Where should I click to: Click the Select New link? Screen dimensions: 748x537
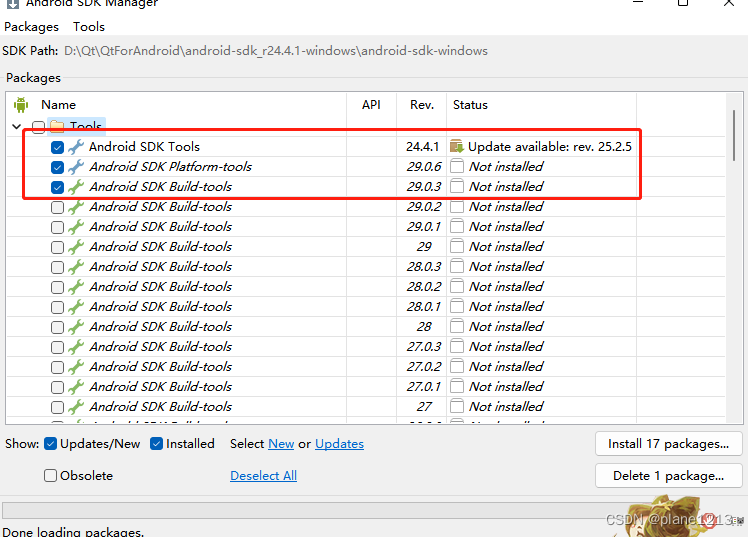point(281,444)
